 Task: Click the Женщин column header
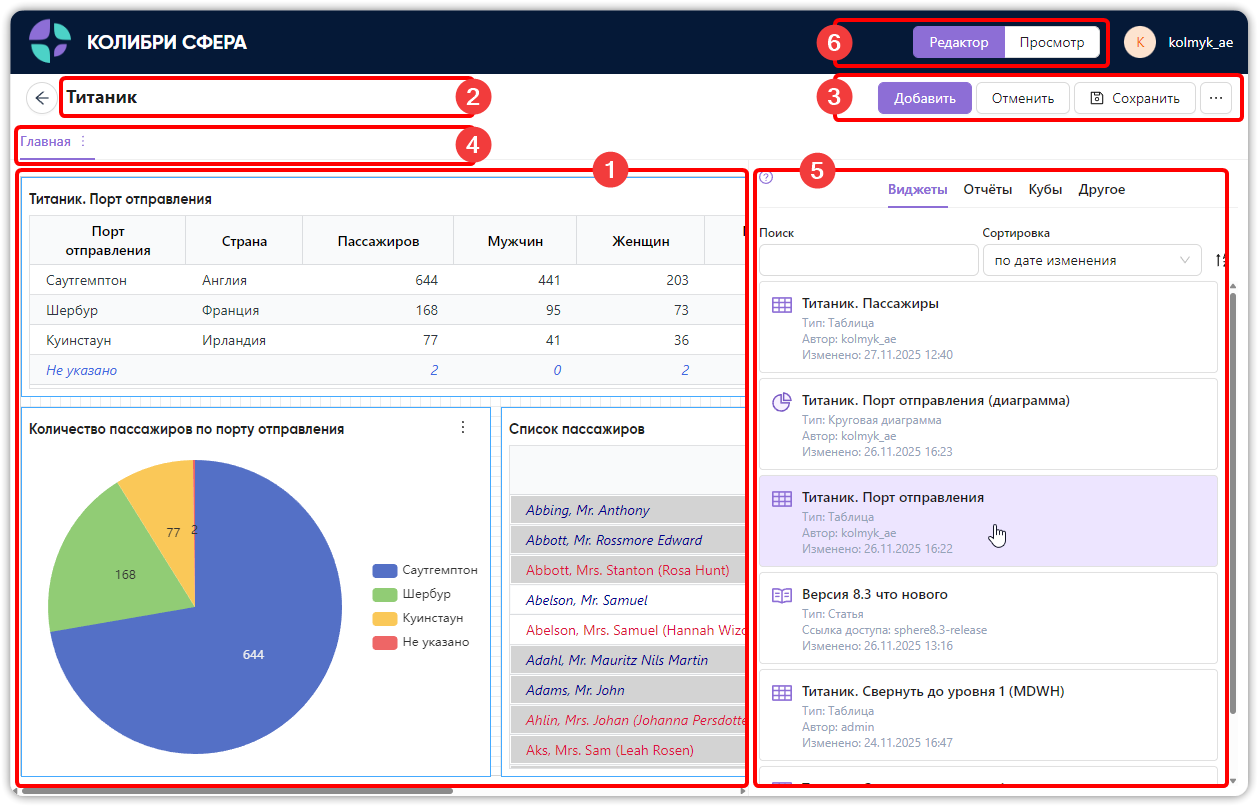[640, 241]
